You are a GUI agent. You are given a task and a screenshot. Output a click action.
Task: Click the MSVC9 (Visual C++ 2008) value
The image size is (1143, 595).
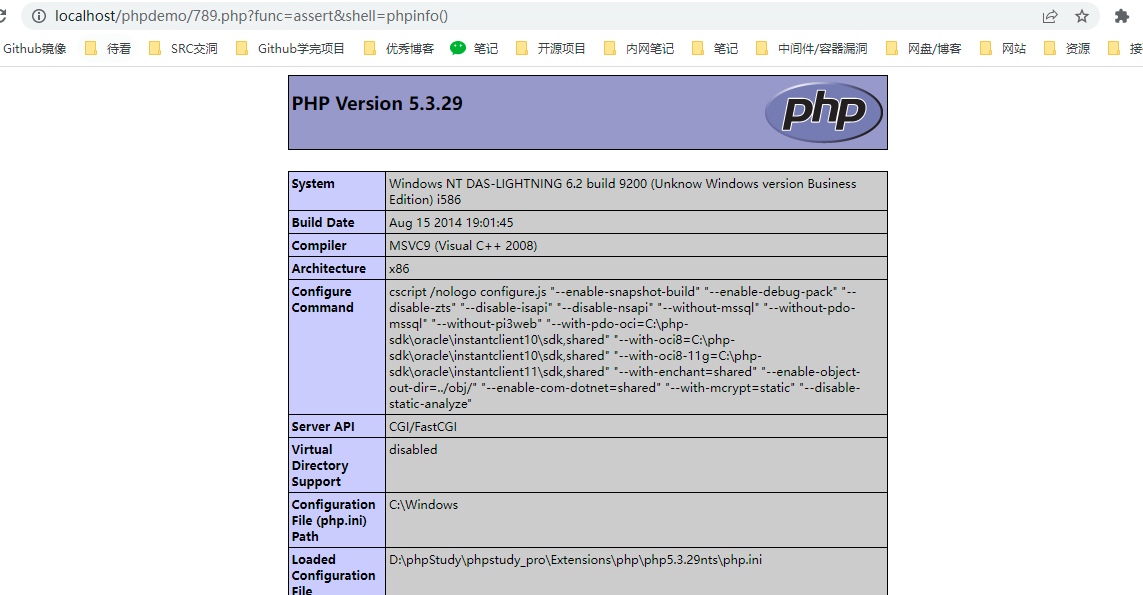pos(463,246)
